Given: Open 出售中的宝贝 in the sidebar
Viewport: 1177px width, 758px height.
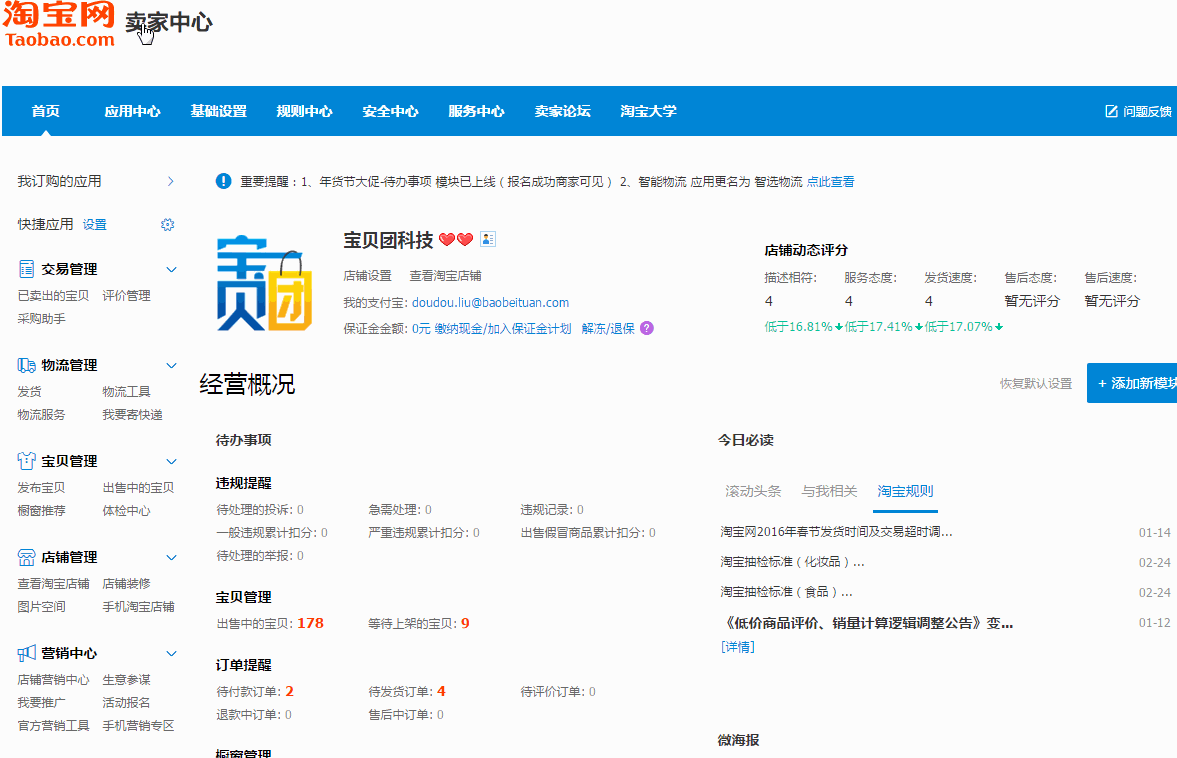Looking at the screenshot, I should tap(138, 488).
